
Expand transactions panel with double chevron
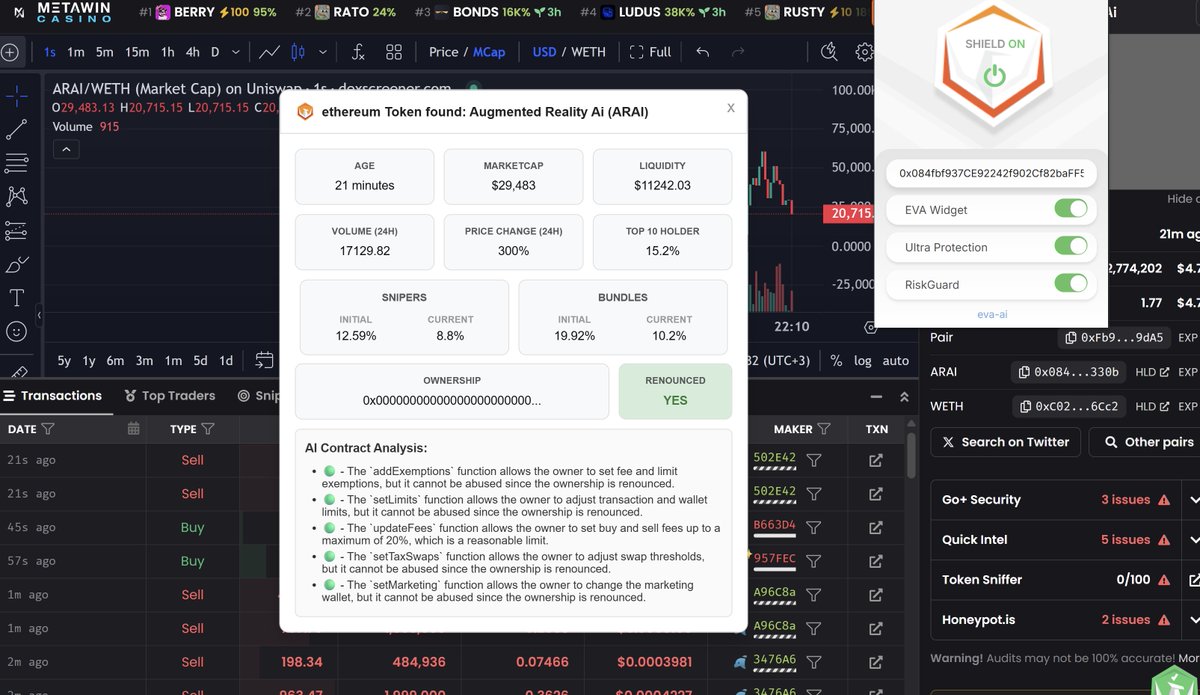904,396
